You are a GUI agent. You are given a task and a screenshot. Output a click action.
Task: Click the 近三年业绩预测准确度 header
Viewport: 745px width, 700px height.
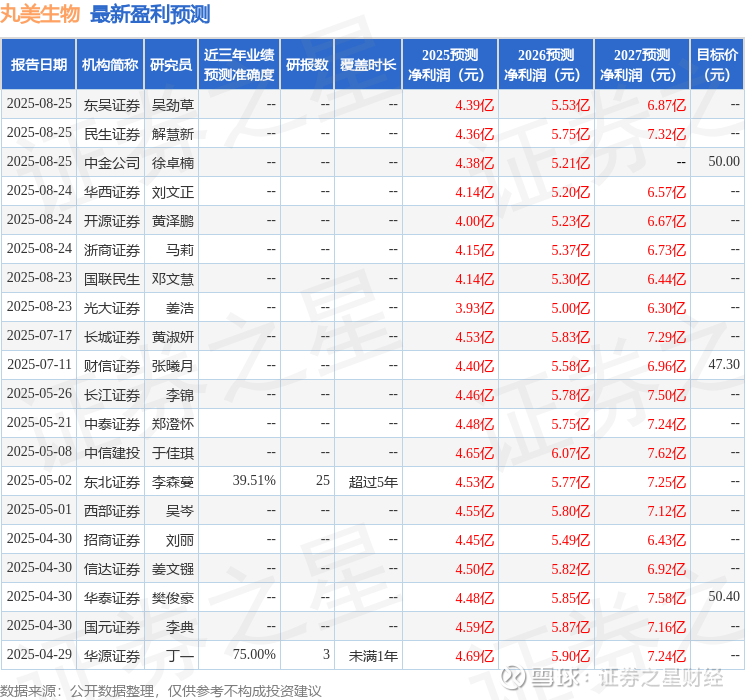[x=239, y=64]
